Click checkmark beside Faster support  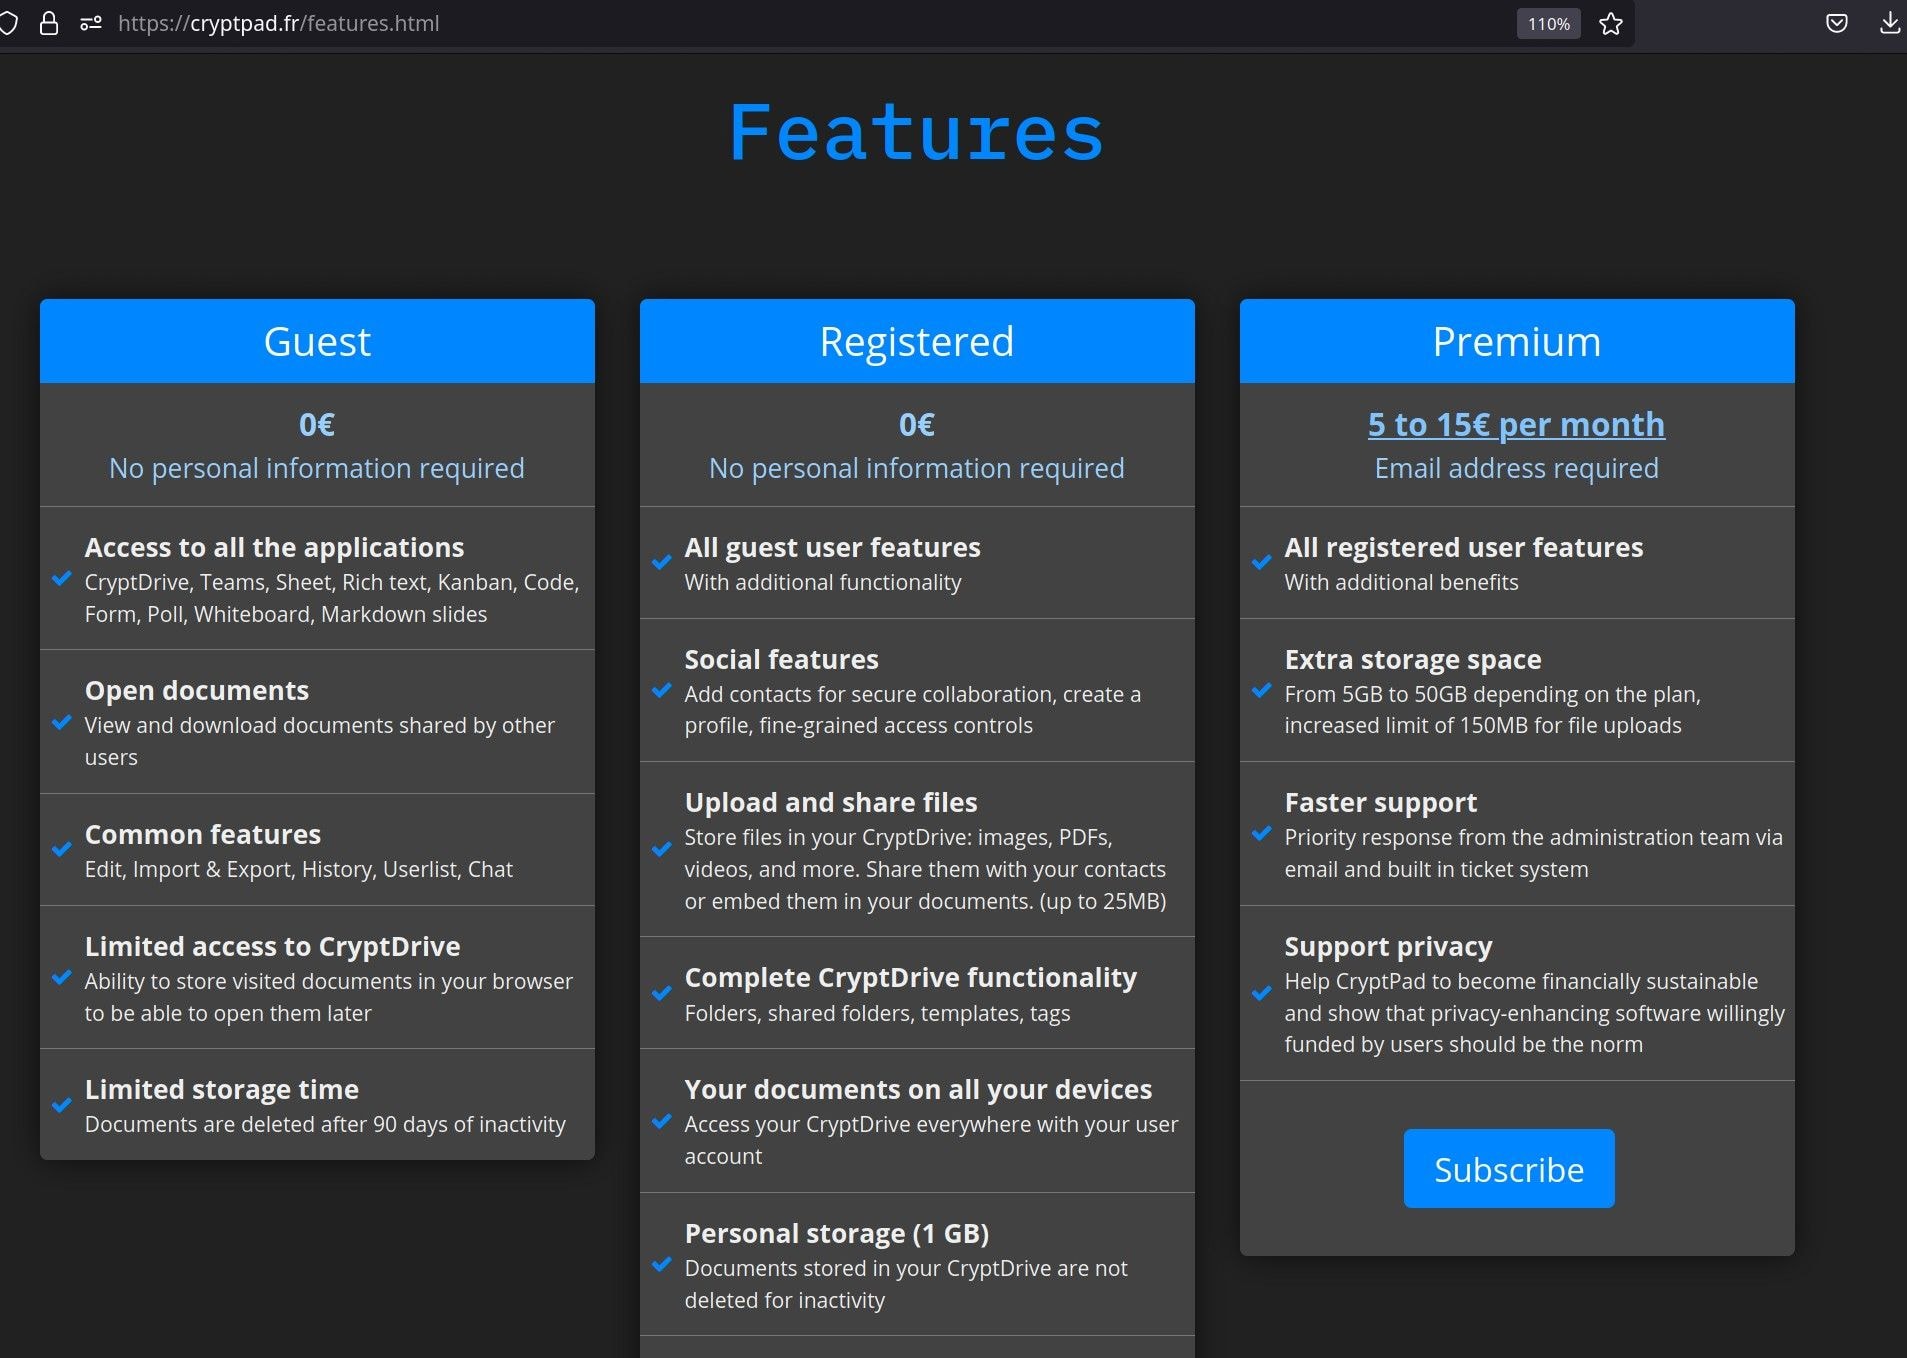tap(1262, 833)
